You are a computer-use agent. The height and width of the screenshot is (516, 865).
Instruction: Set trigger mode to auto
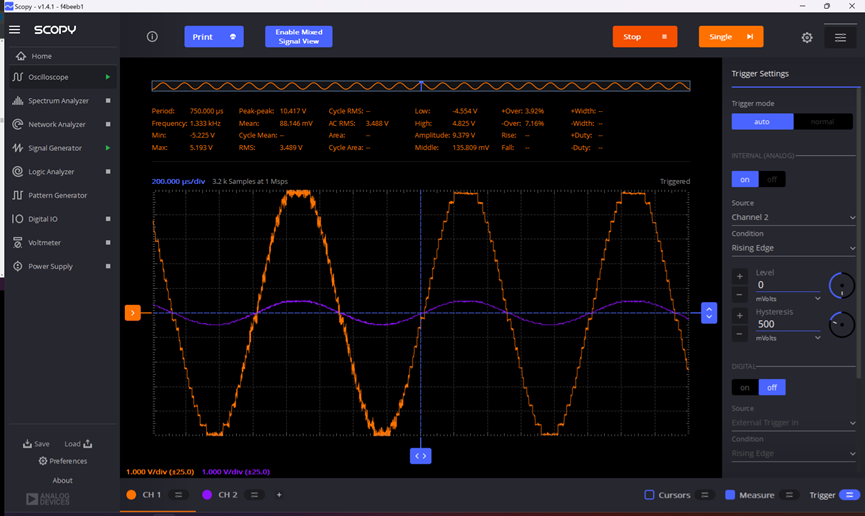(762, 122)
